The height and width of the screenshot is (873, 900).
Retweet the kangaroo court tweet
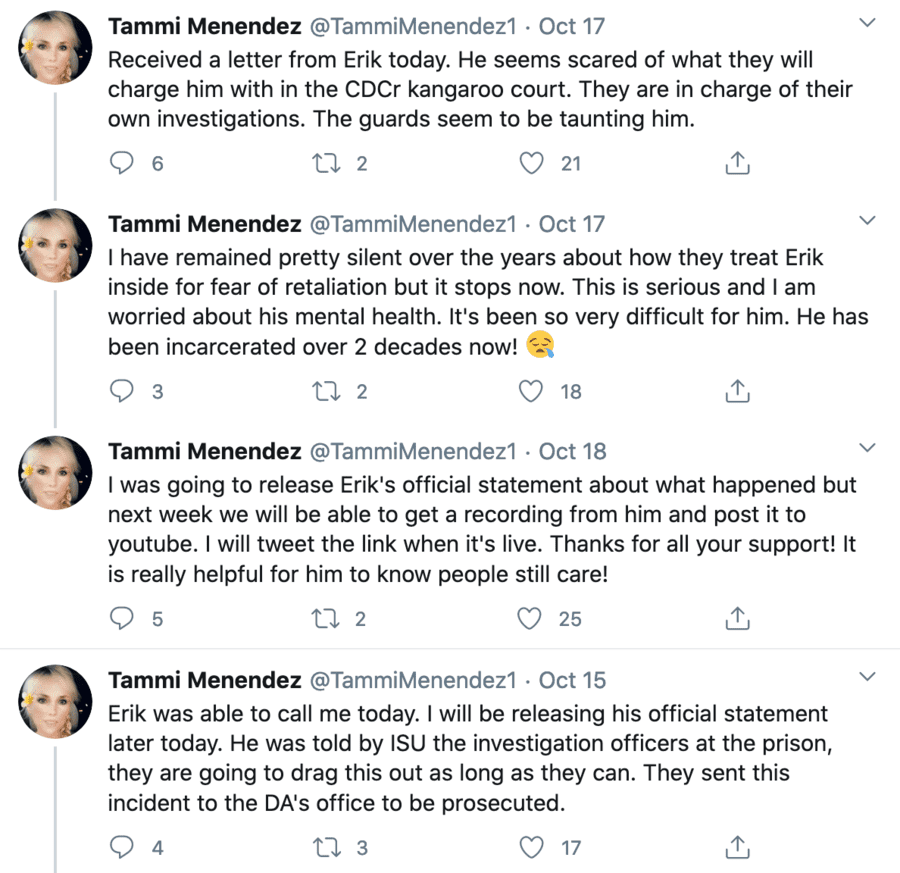(324, 163)
